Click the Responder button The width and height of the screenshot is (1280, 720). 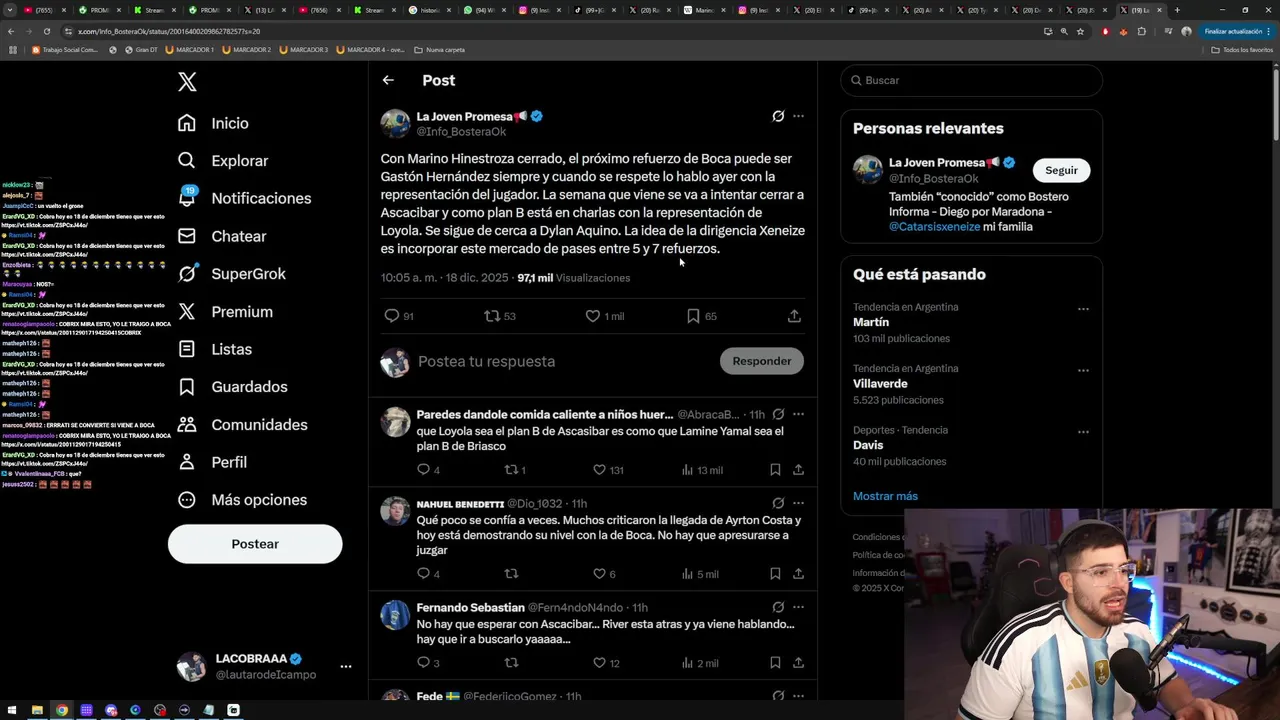click(x=762, y=361)
